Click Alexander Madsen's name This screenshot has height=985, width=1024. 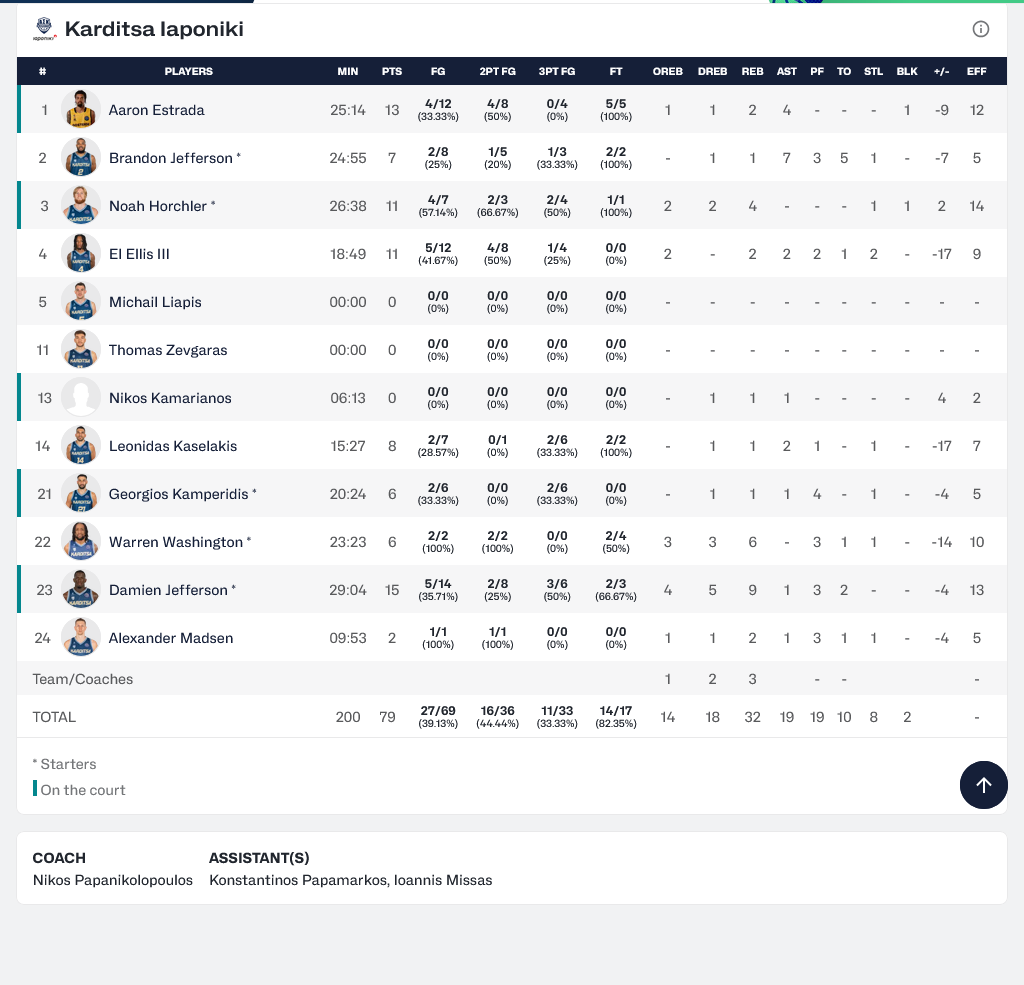pyautogui.click(x=171, y=638)
